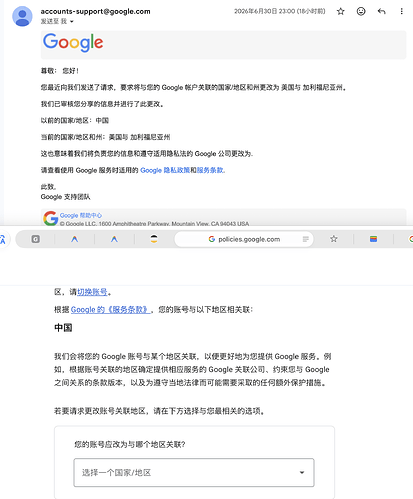413x499 pixels.
Task: Click the Google logo in the email banner
Action: (73, 42)
